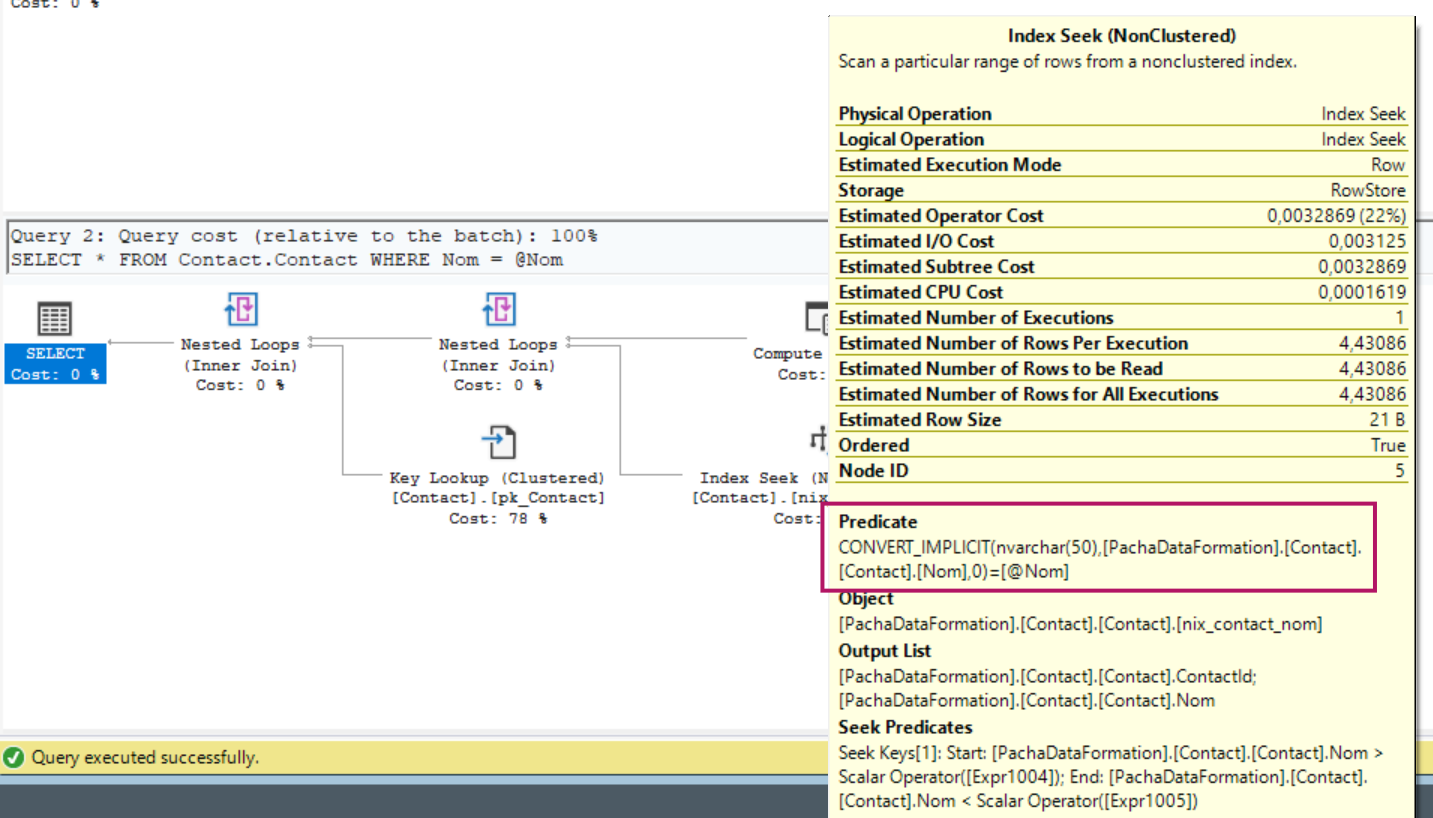Image resolution: width=1433 pixels, height=818 pixels.
Task: Select the highlighted SELECT Cost: 0 % label
Action: tap(55, 364)
